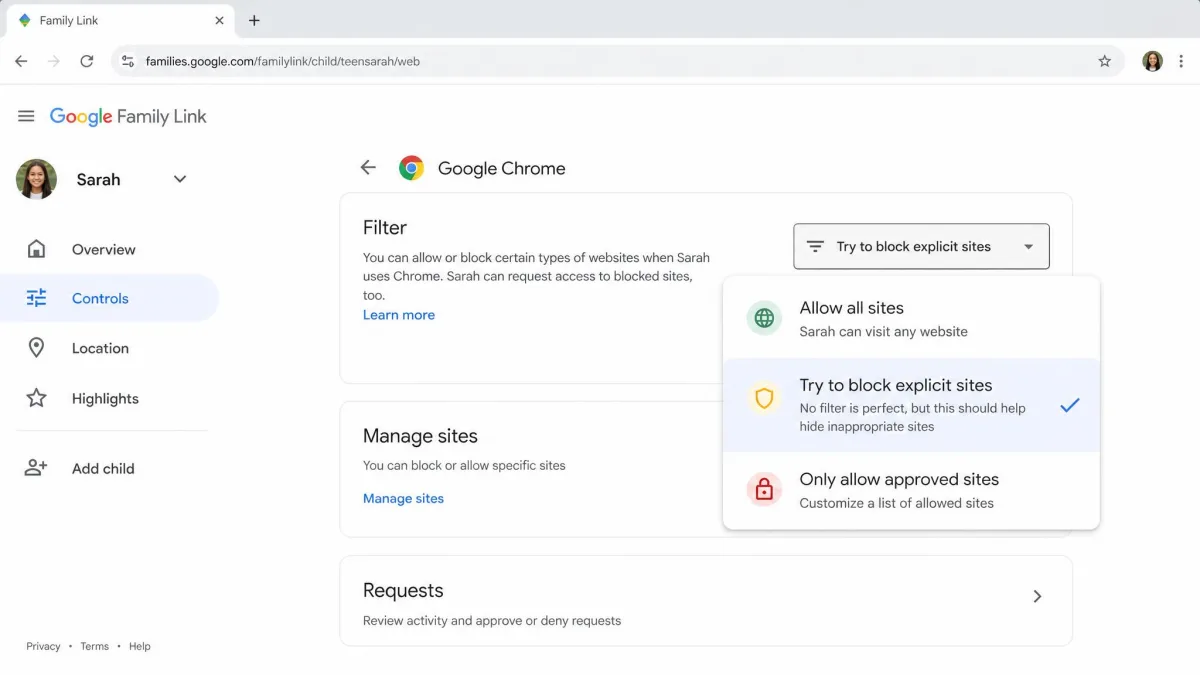This screenshot has width=1200, height=675.
Task: Open the Privacy footer link
Action: pyautogui.click(x=43, y=646)
